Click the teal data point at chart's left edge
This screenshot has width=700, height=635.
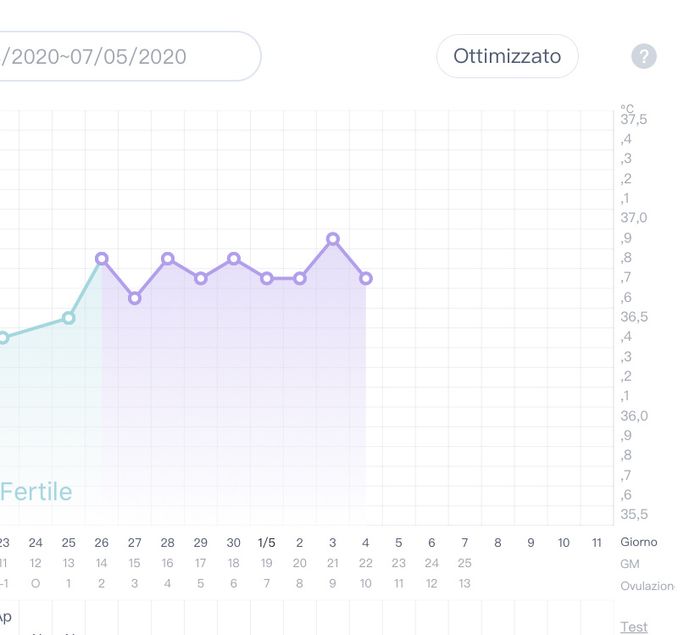point(3,338)
